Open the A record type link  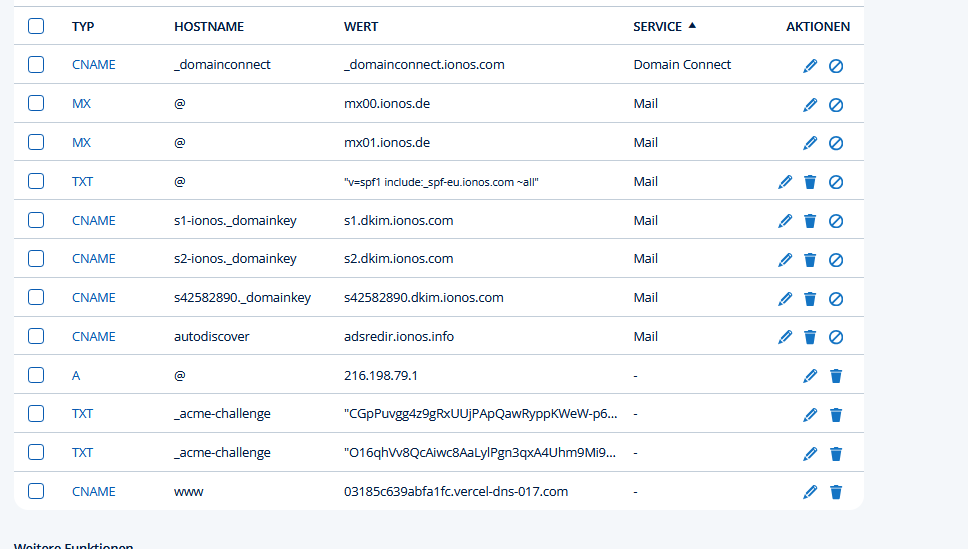pyautogui.click(x=76, y=376)
